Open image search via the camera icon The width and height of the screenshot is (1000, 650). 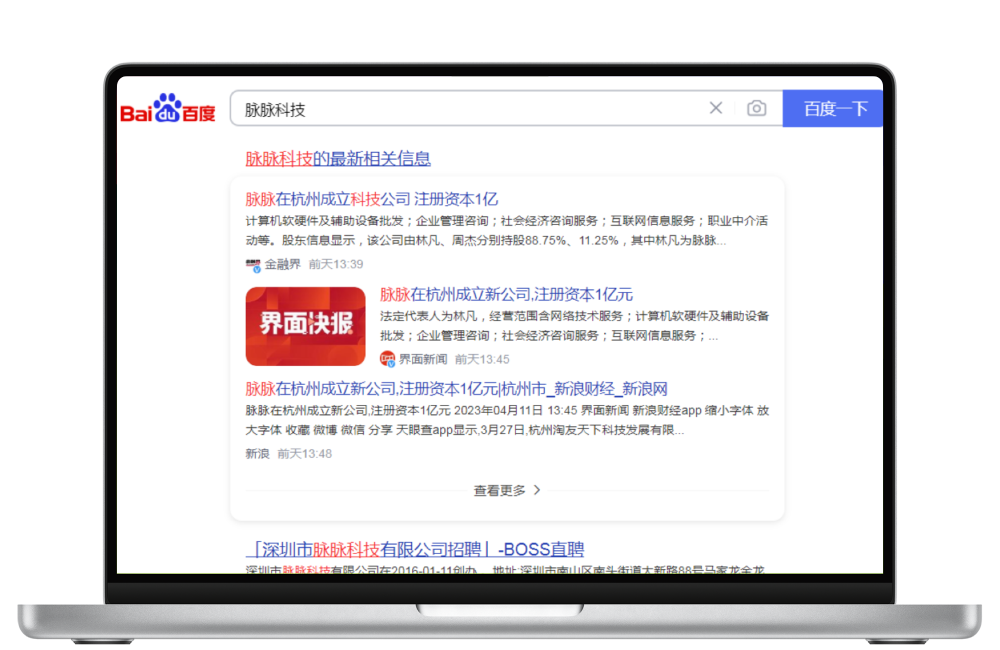click(757, 108)
